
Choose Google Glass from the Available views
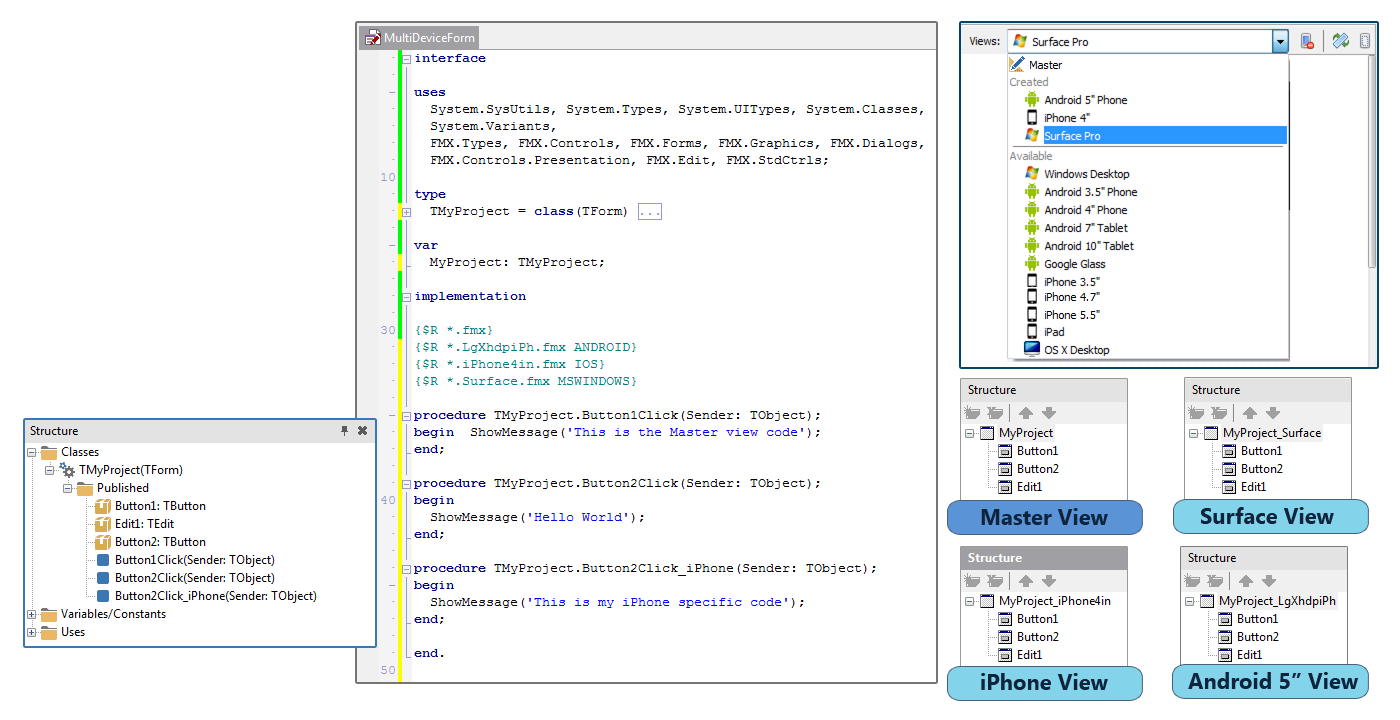[x=1075, y=263]
